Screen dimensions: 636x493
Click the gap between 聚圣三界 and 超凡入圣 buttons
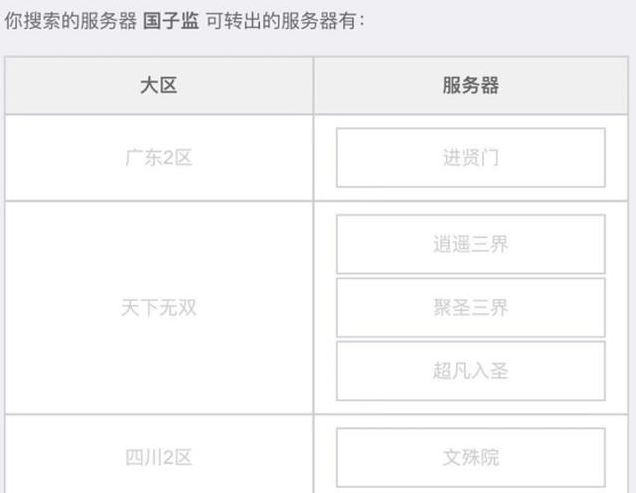[x=471, y=339]
